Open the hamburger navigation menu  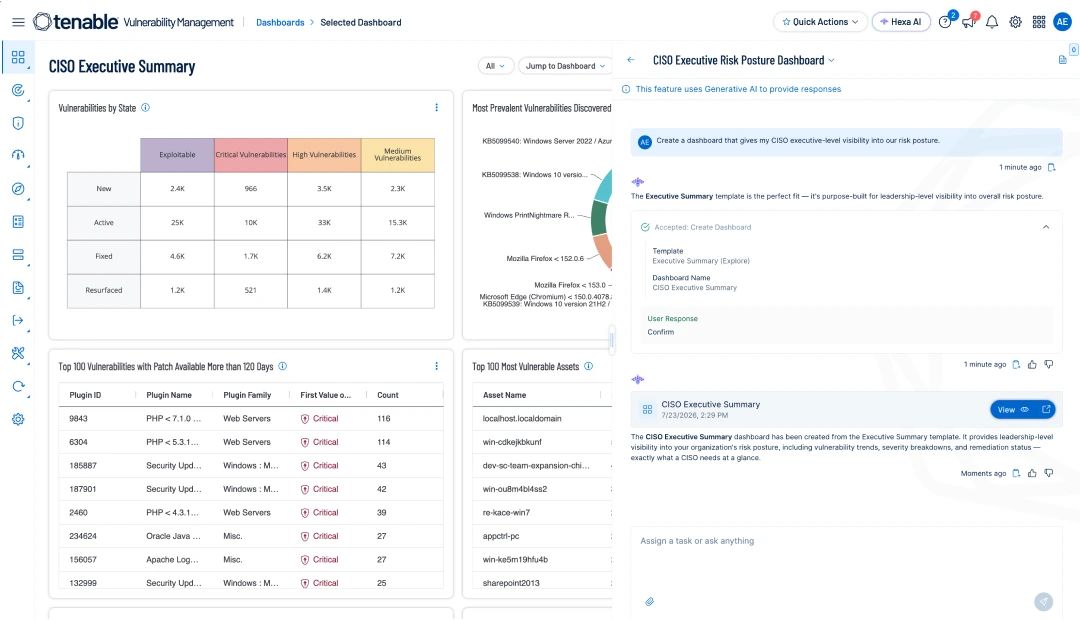coord(19,22)
